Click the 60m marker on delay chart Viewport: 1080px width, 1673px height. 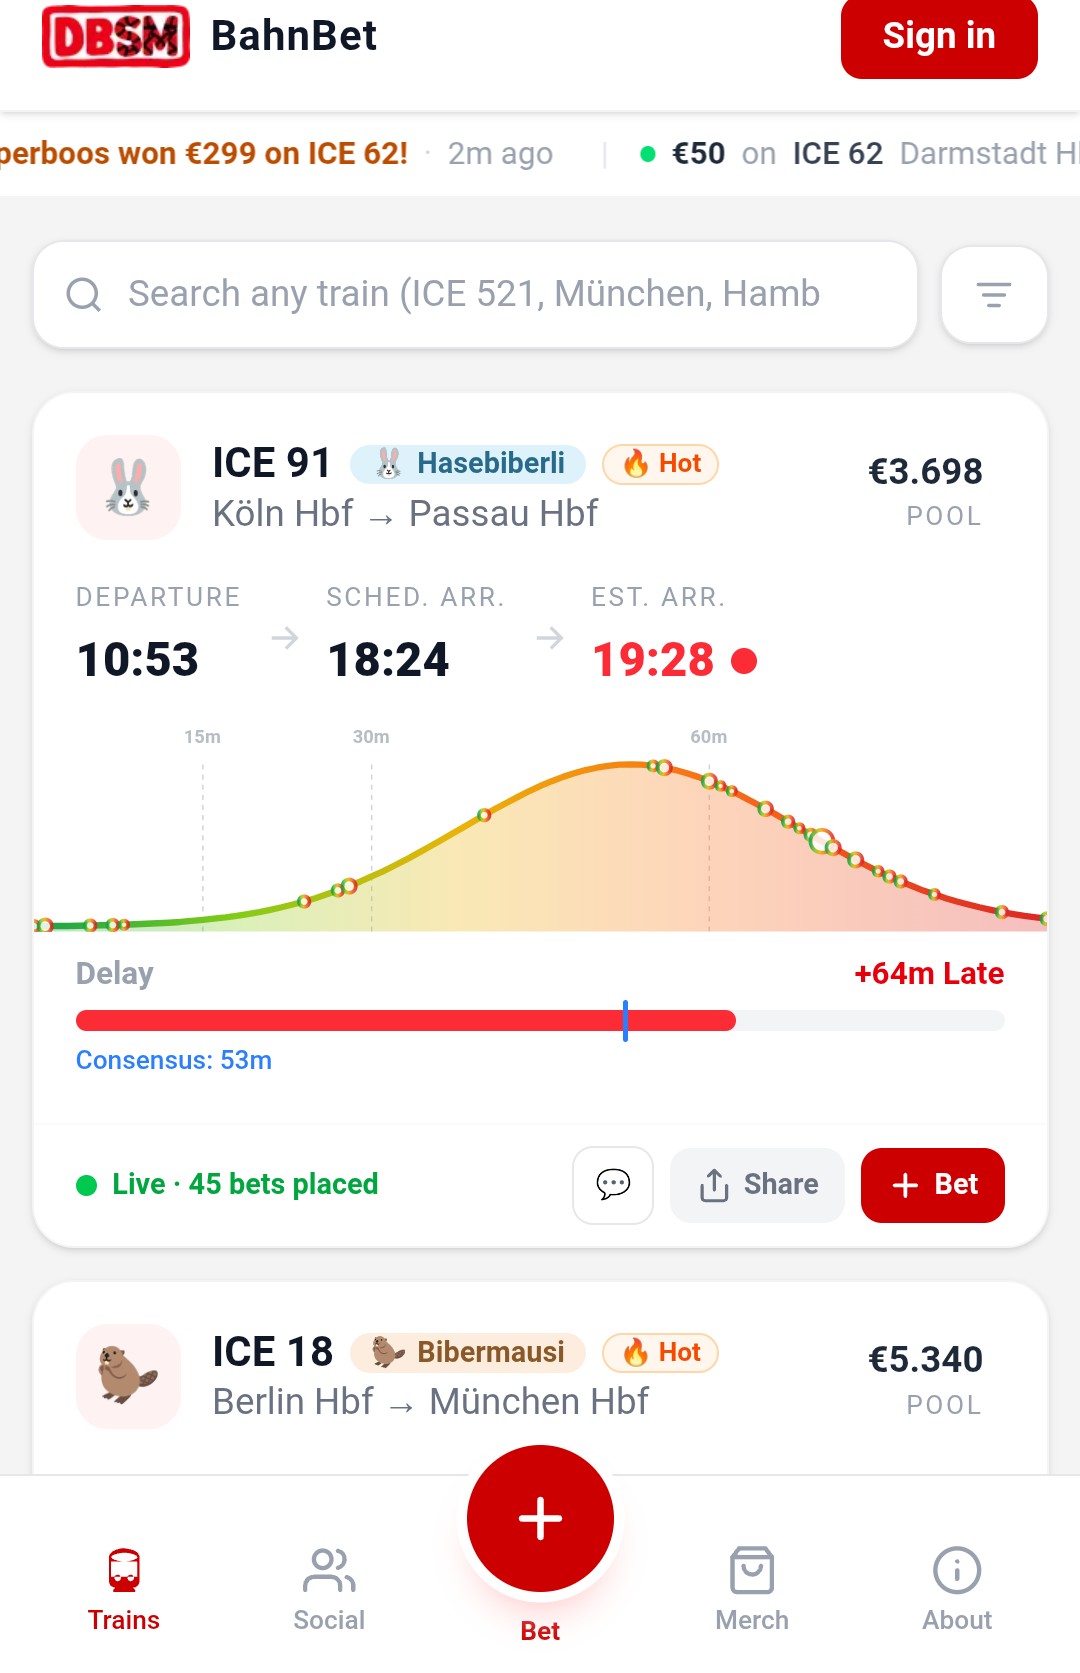click(x=708, y=737)
